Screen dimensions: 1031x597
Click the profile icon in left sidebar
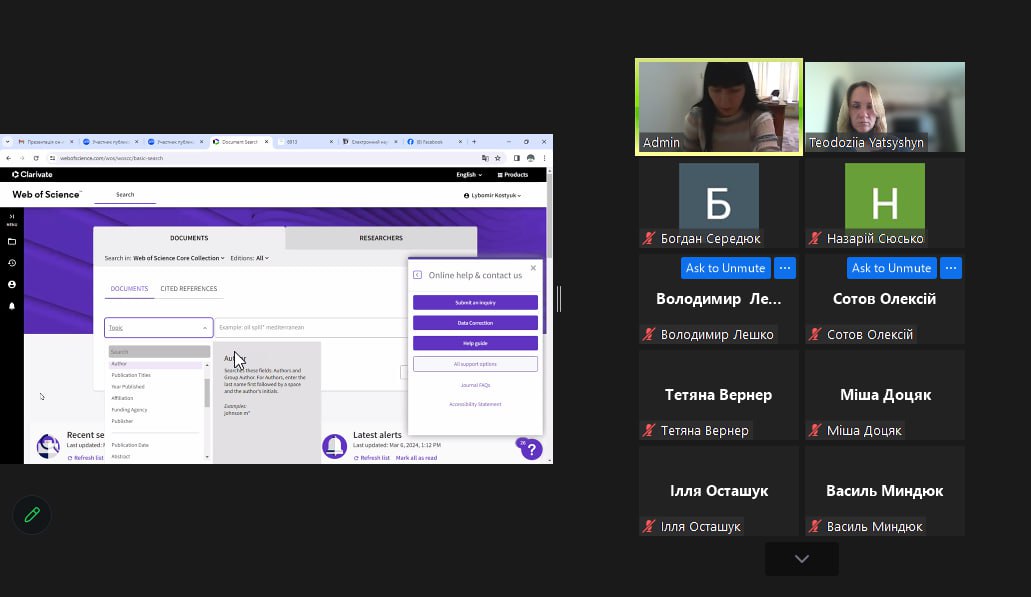point(12,285)
